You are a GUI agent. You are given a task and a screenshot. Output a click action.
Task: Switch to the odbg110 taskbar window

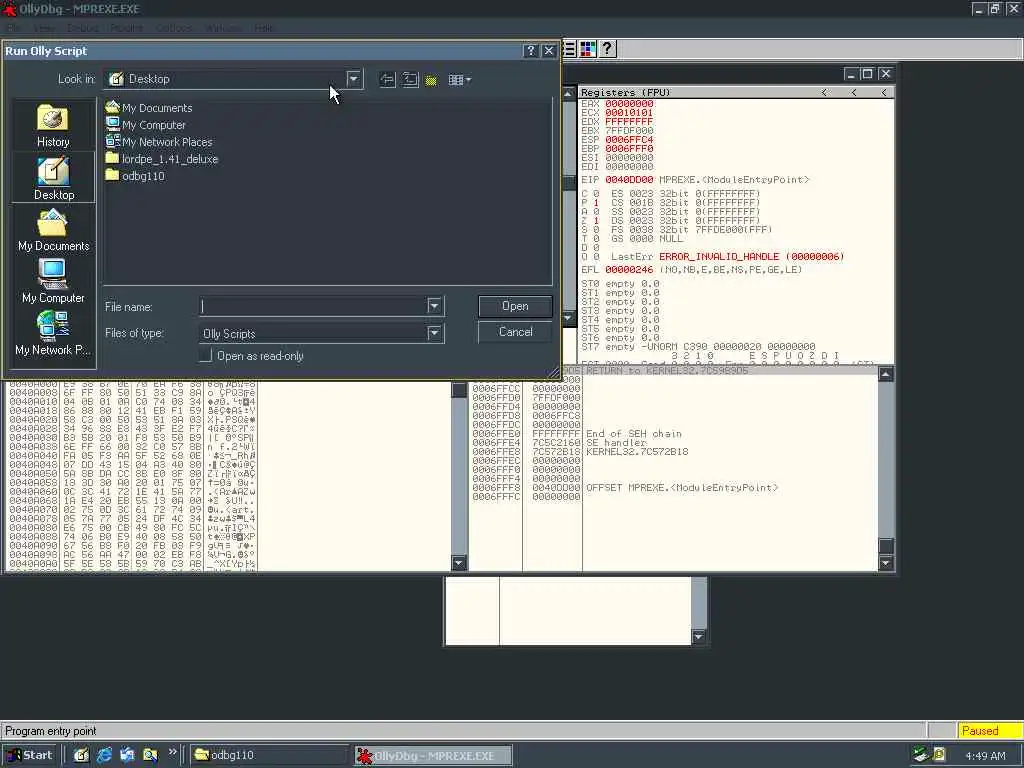pyautogui.click(x=270, y=755)
